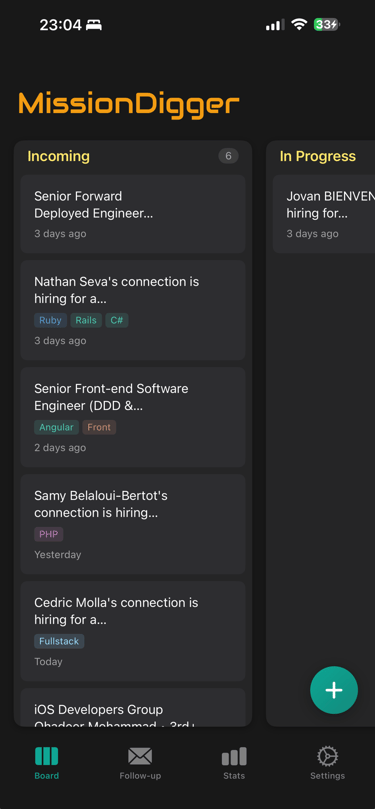Tap the MissionDigger title logo
This screenshot has height=809, width=375.
click(129, 104)
